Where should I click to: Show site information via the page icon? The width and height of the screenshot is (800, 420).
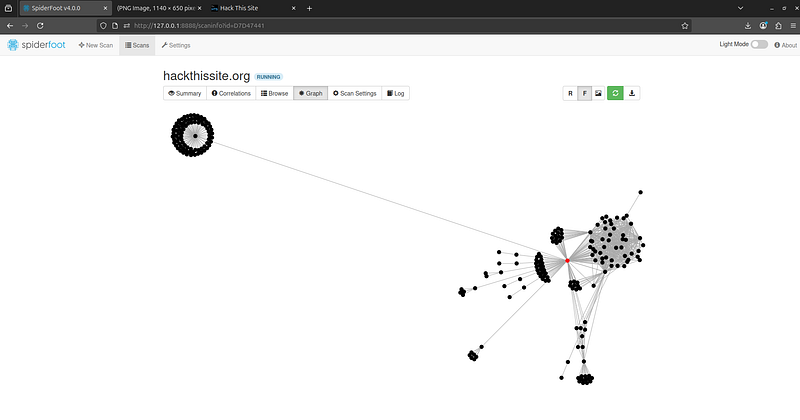(x=115, y=26)
